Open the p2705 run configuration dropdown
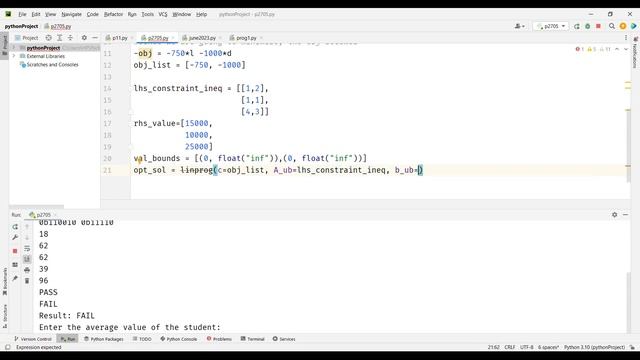This screenshot has width=640, height=360. [x=551, y=26]
